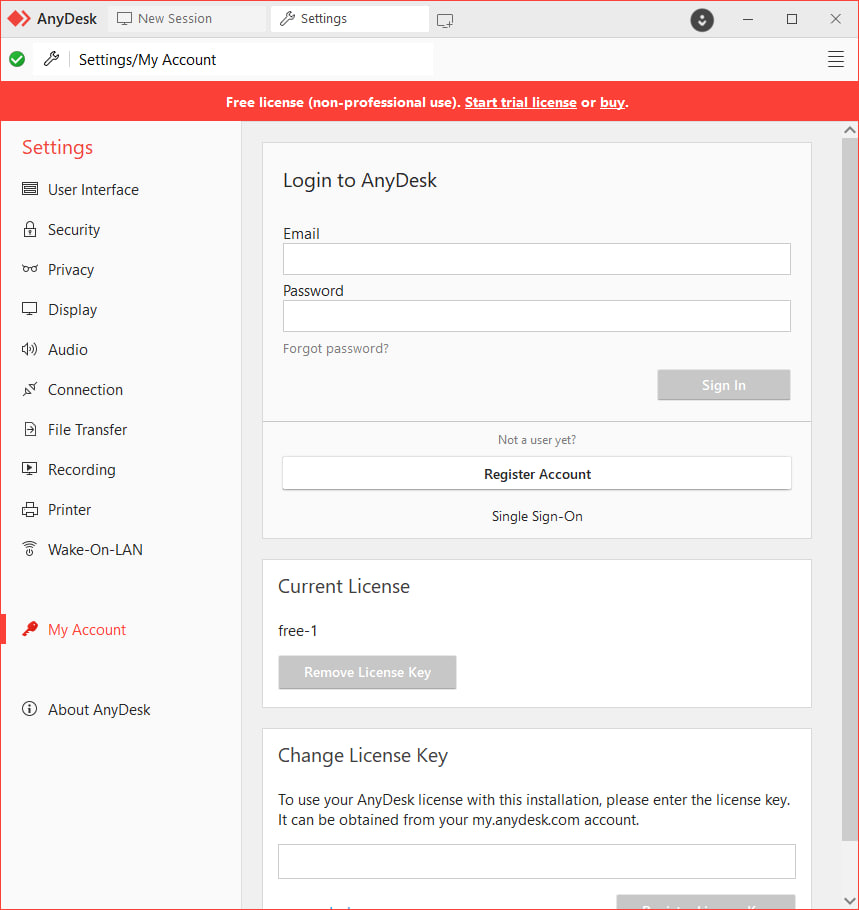Open Privacy settings
The width and height of the screenshot is (859, 910).
coord(71,270)
